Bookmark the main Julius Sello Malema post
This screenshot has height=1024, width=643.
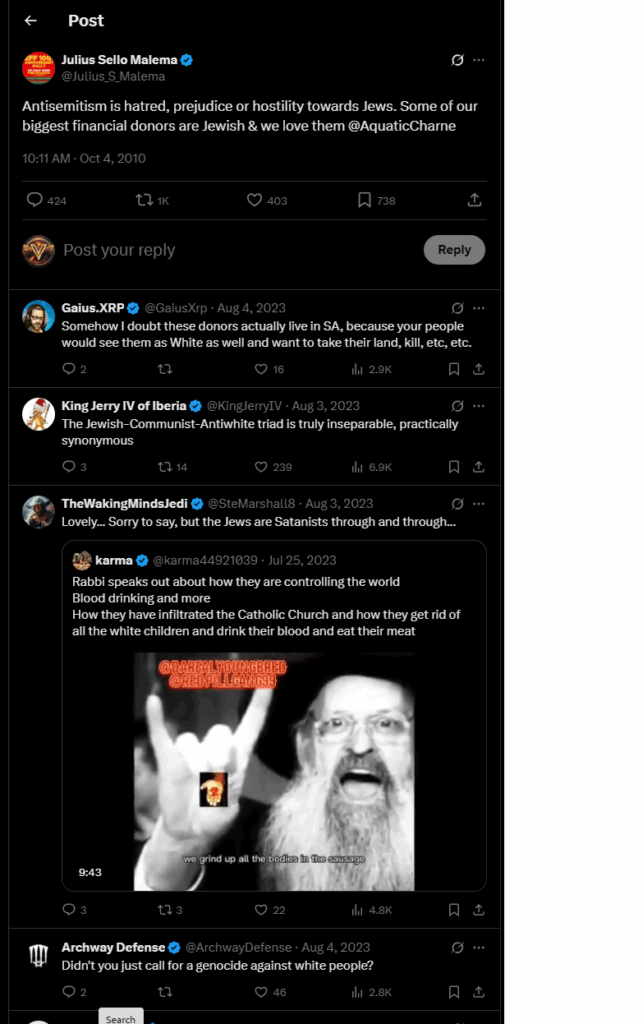365,200
